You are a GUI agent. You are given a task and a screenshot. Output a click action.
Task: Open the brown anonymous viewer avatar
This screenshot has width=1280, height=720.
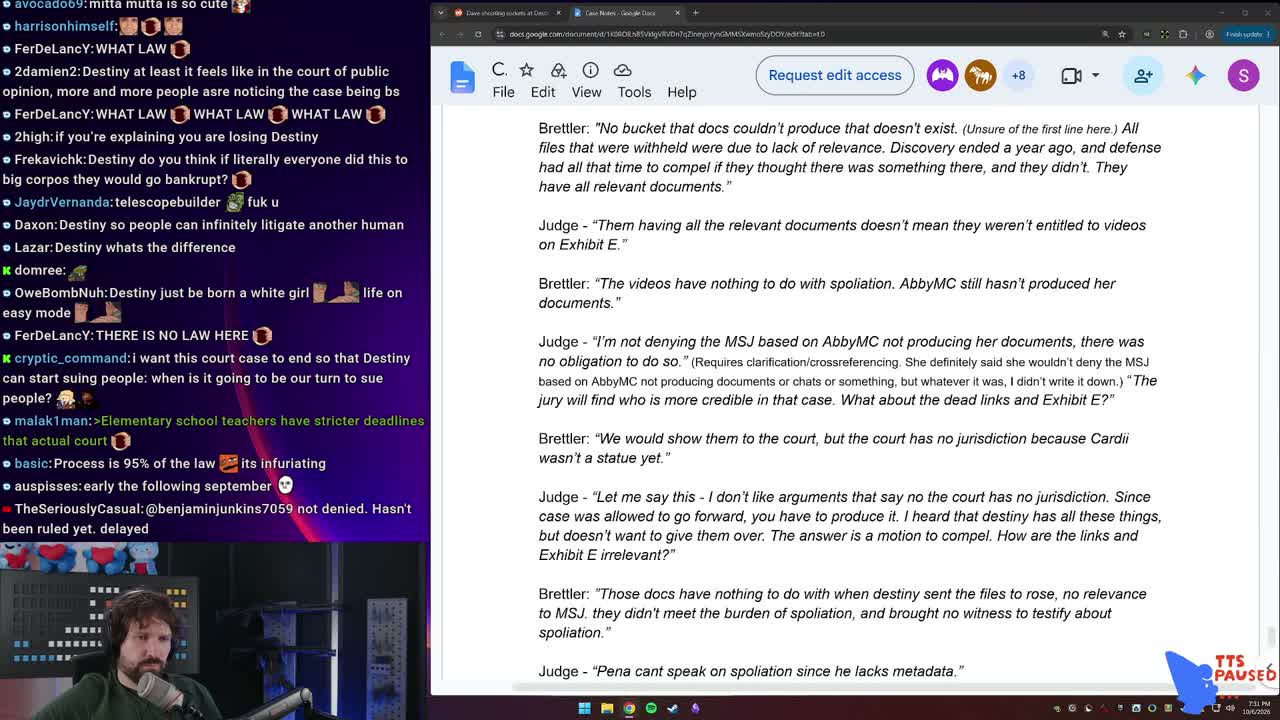[x=980, y=75]
